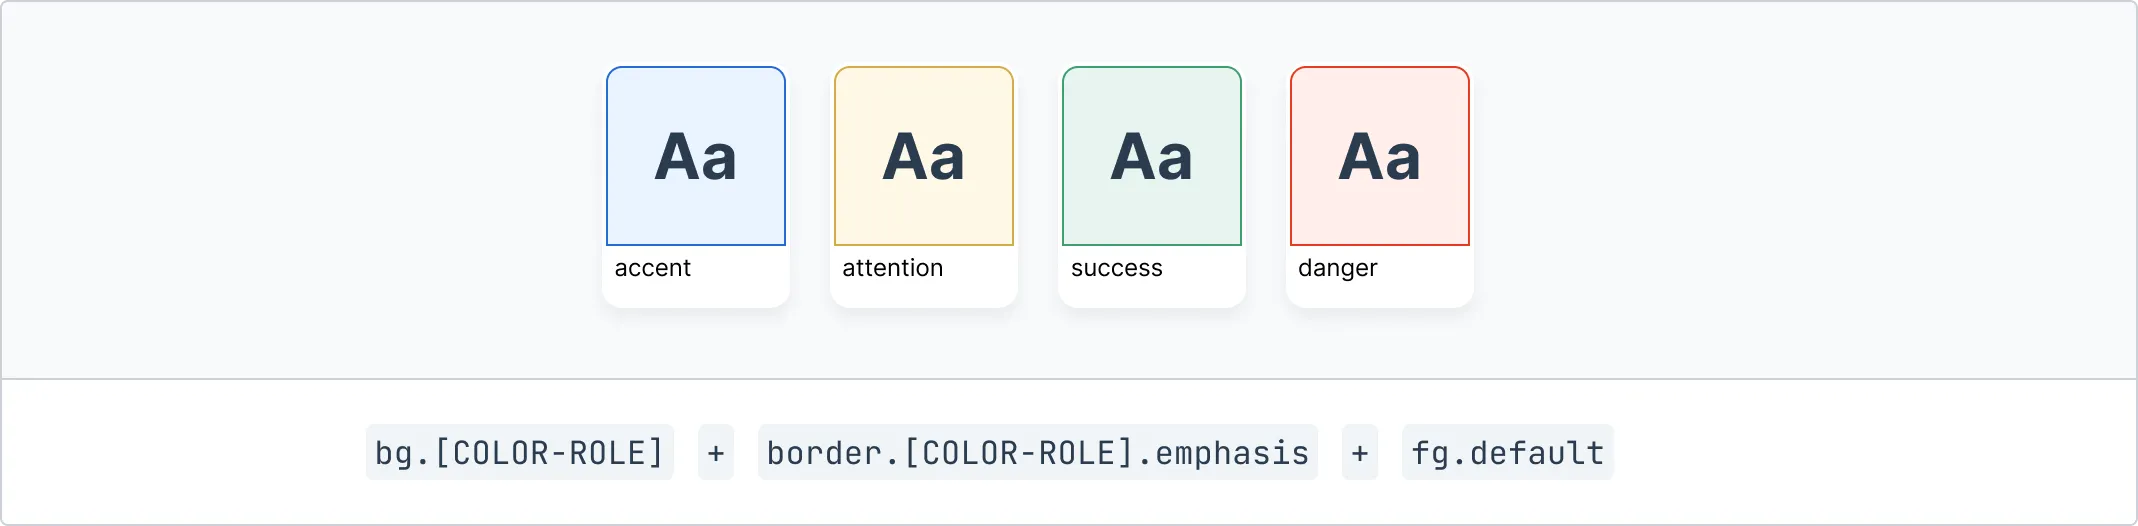Image resolution: width=2138 pixels, height=526 pixels.
Task: Click the 'Aa' text in success card
Action: [1152, 158]
